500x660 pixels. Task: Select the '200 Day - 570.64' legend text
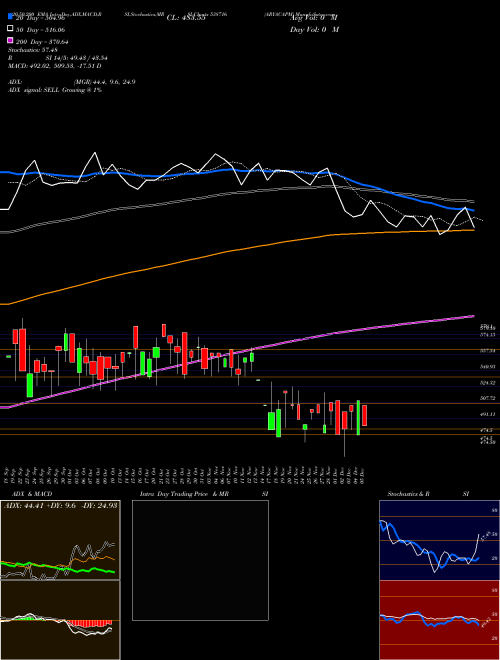pos(42,41)
